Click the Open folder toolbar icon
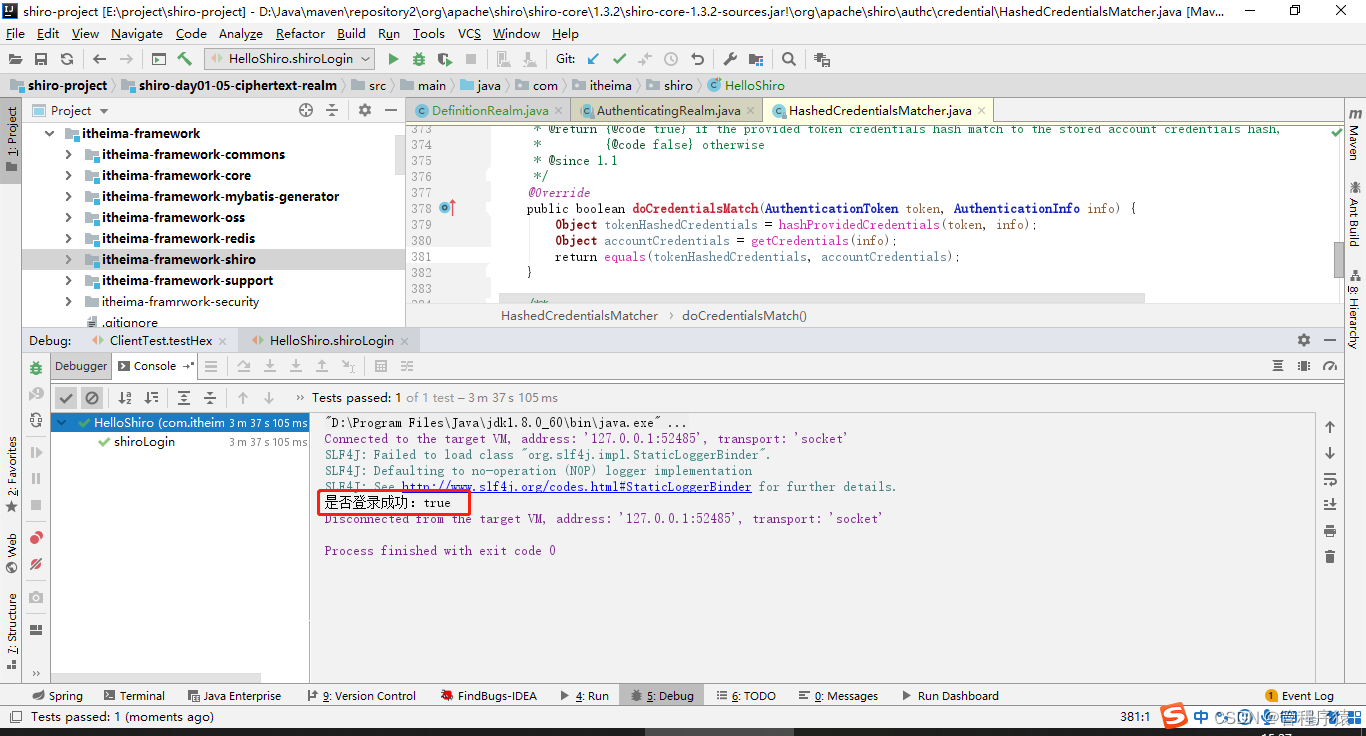This screenshot has width=1366, height=736. coord(15,59)
